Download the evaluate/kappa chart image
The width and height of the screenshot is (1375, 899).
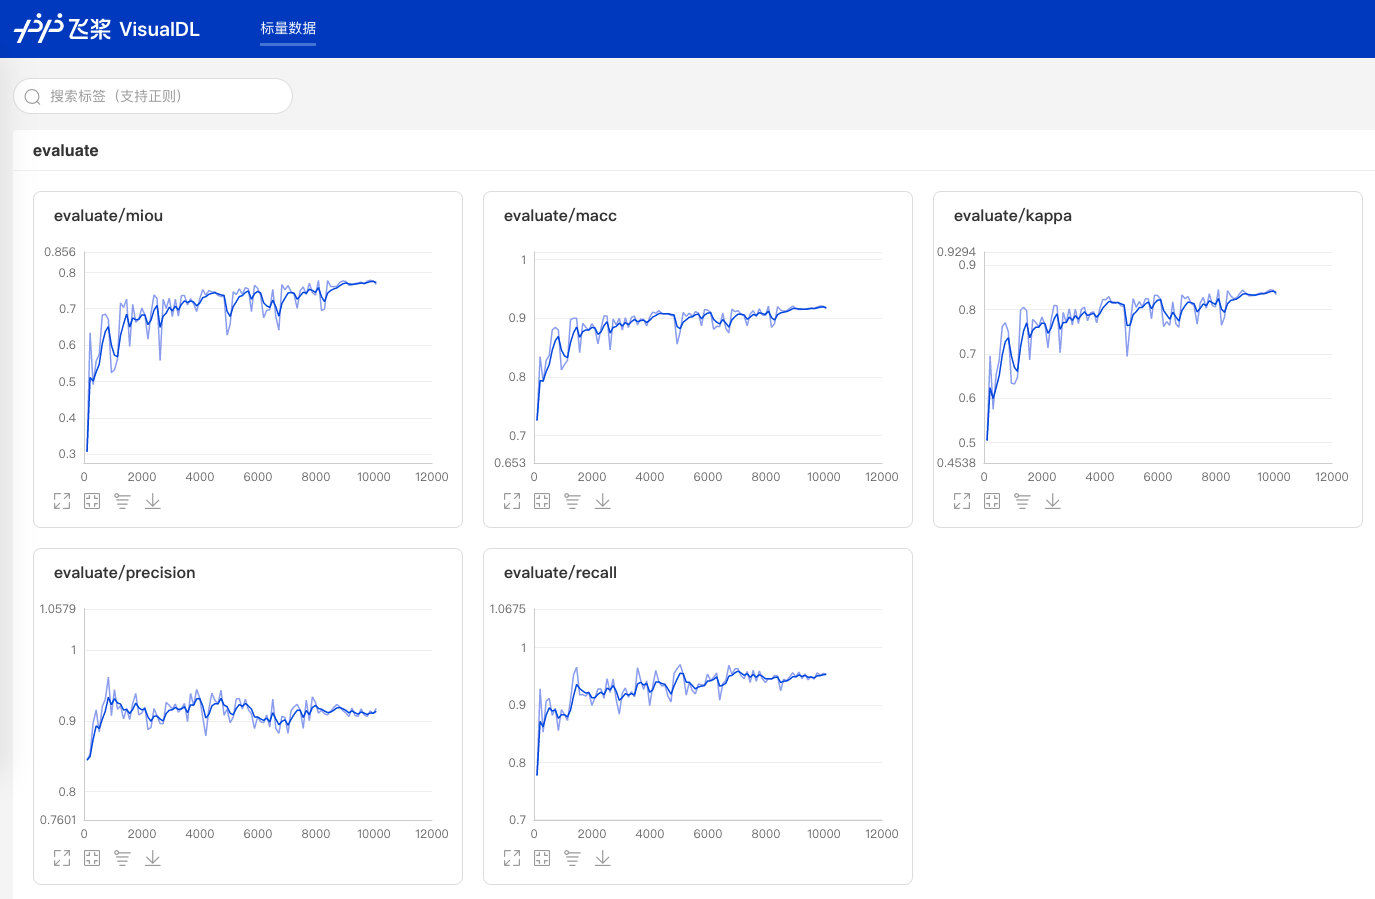[x=1052, y=501]
